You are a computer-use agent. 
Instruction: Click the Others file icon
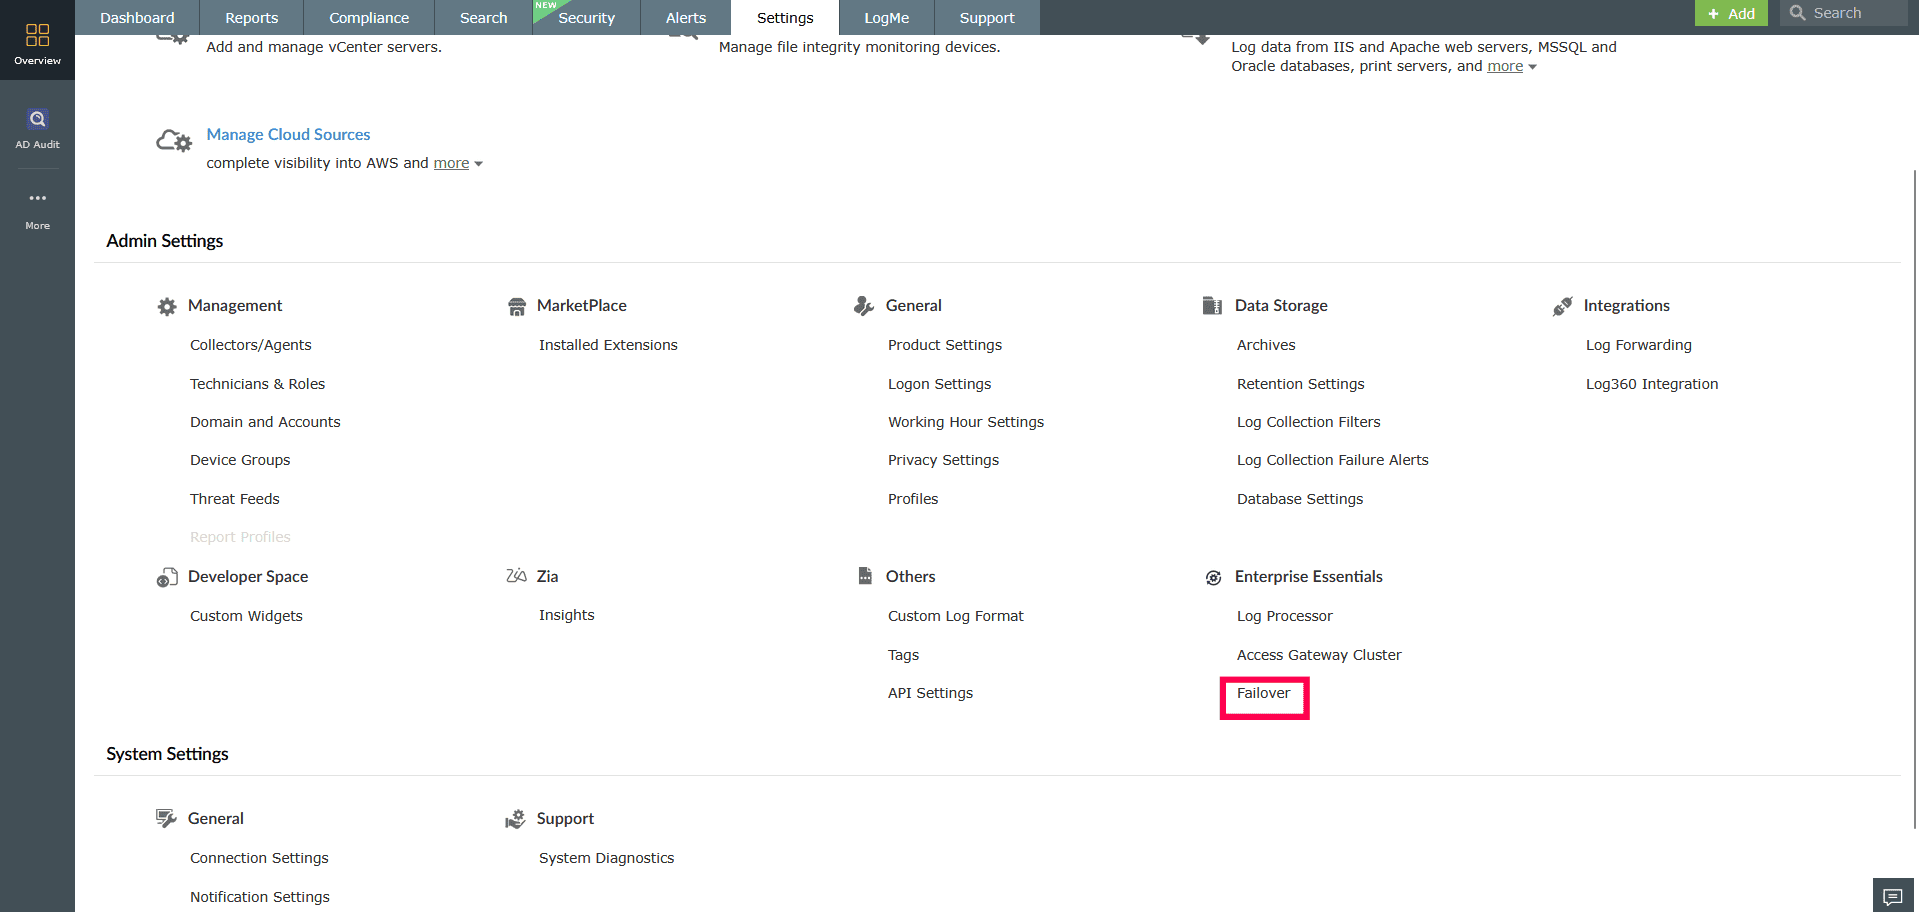click(x=865, y=576)
